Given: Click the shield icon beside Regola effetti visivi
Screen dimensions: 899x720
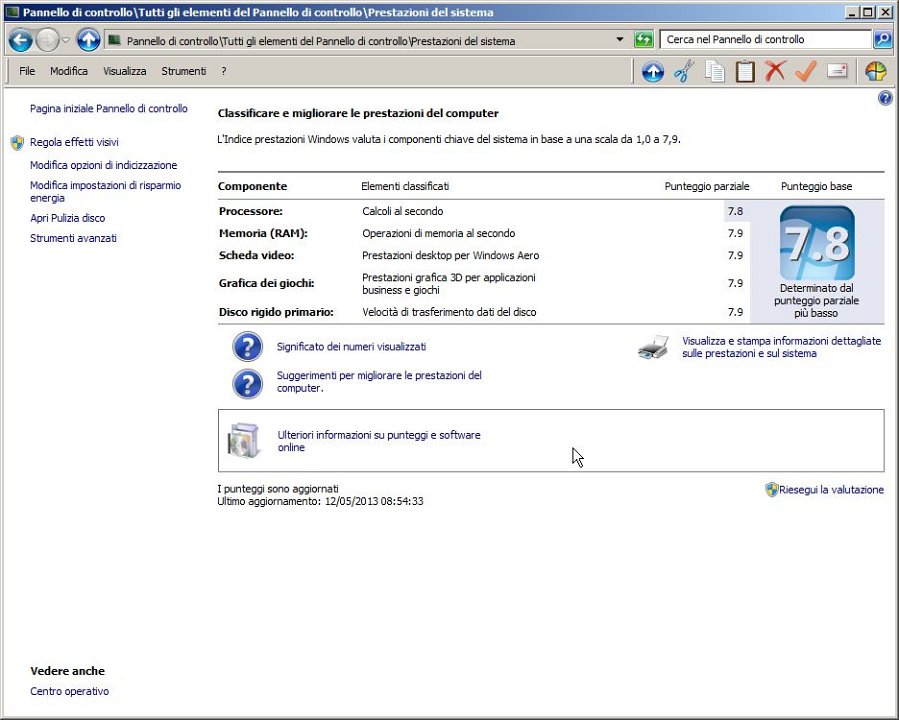Looking at the screenshot, I should tap(17, 143).
